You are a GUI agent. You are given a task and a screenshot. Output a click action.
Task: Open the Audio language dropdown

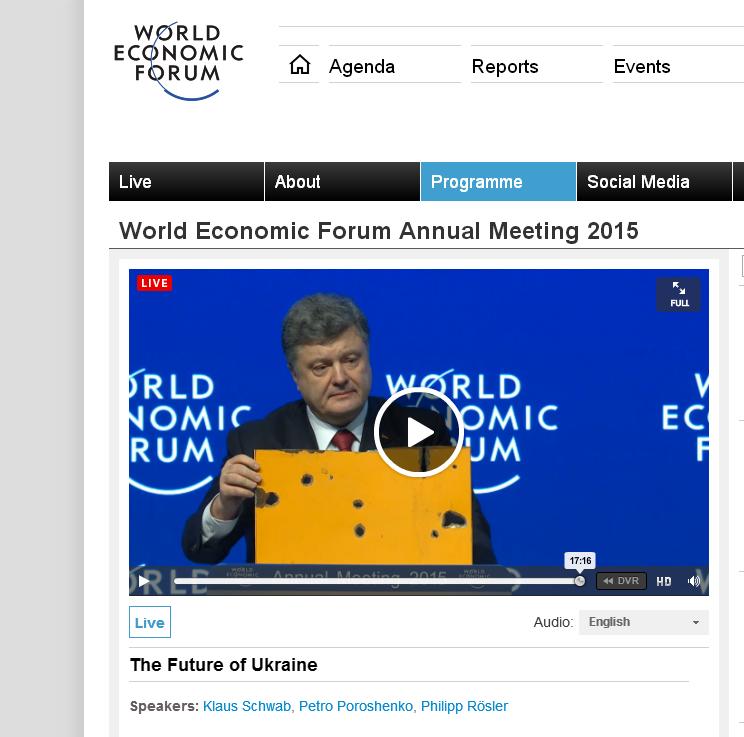pos(644,622)
